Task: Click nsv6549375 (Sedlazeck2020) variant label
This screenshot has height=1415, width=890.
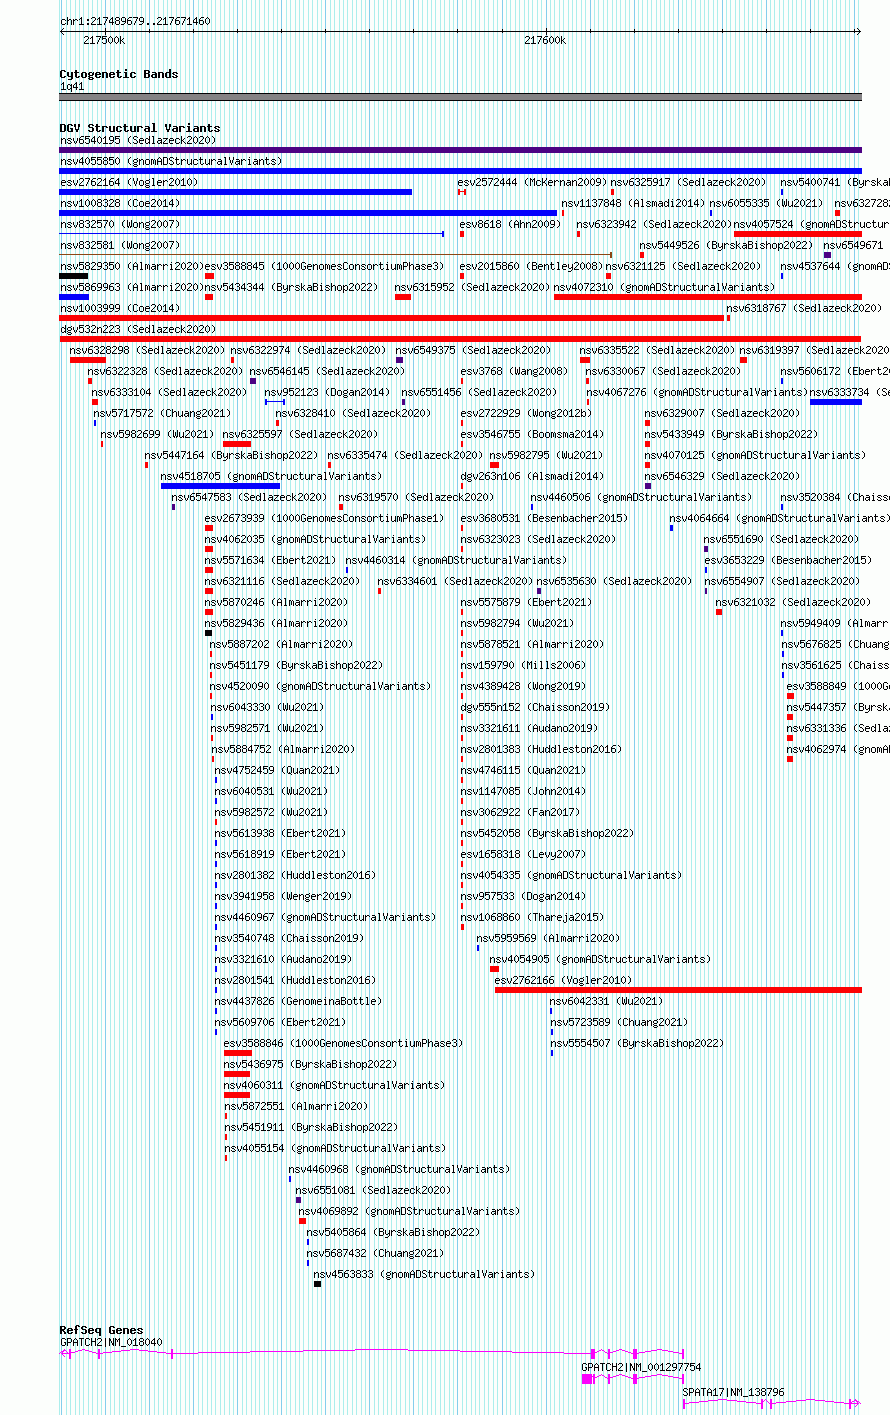Action: pyautogui.click(x=473, y=350)
